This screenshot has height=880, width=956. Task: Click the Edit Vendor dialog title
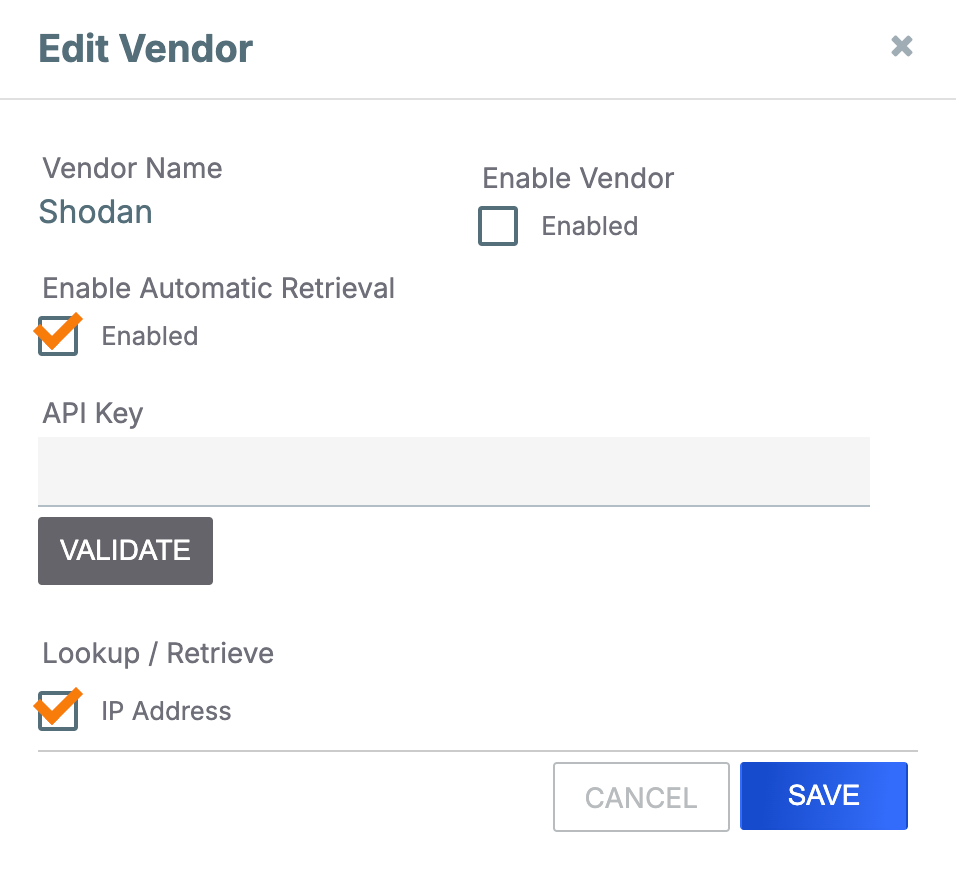(146, 48)
